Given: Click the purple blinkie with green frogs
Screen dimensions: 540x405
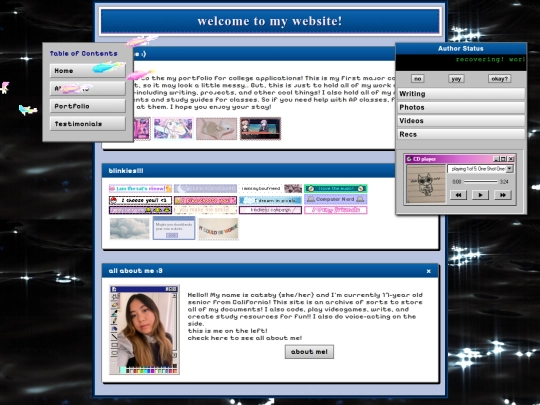Looking at the screenshot, I should point(140,210).
